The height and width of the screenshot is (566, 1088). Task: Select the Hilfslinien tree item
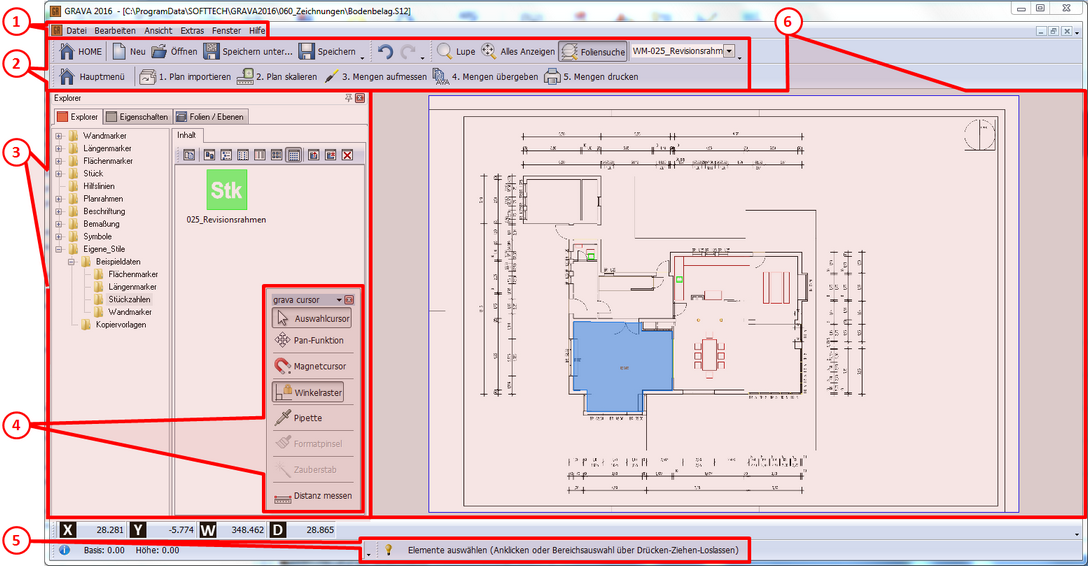pyautogui.click(x=99, y=186)
